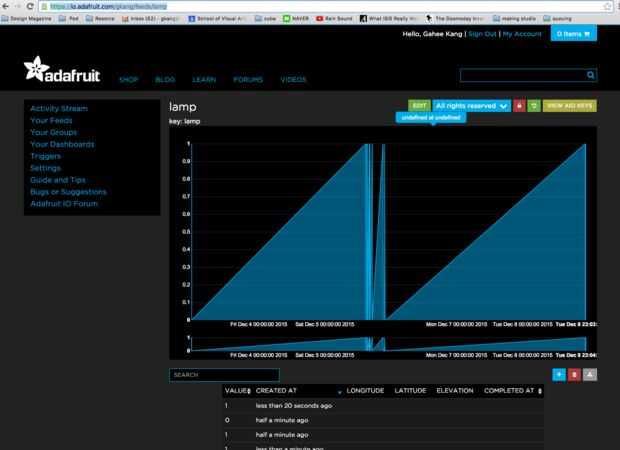Screen dimensions: 620x450
Task: Click the blue plus add-data button
Action: click(559, 374)
